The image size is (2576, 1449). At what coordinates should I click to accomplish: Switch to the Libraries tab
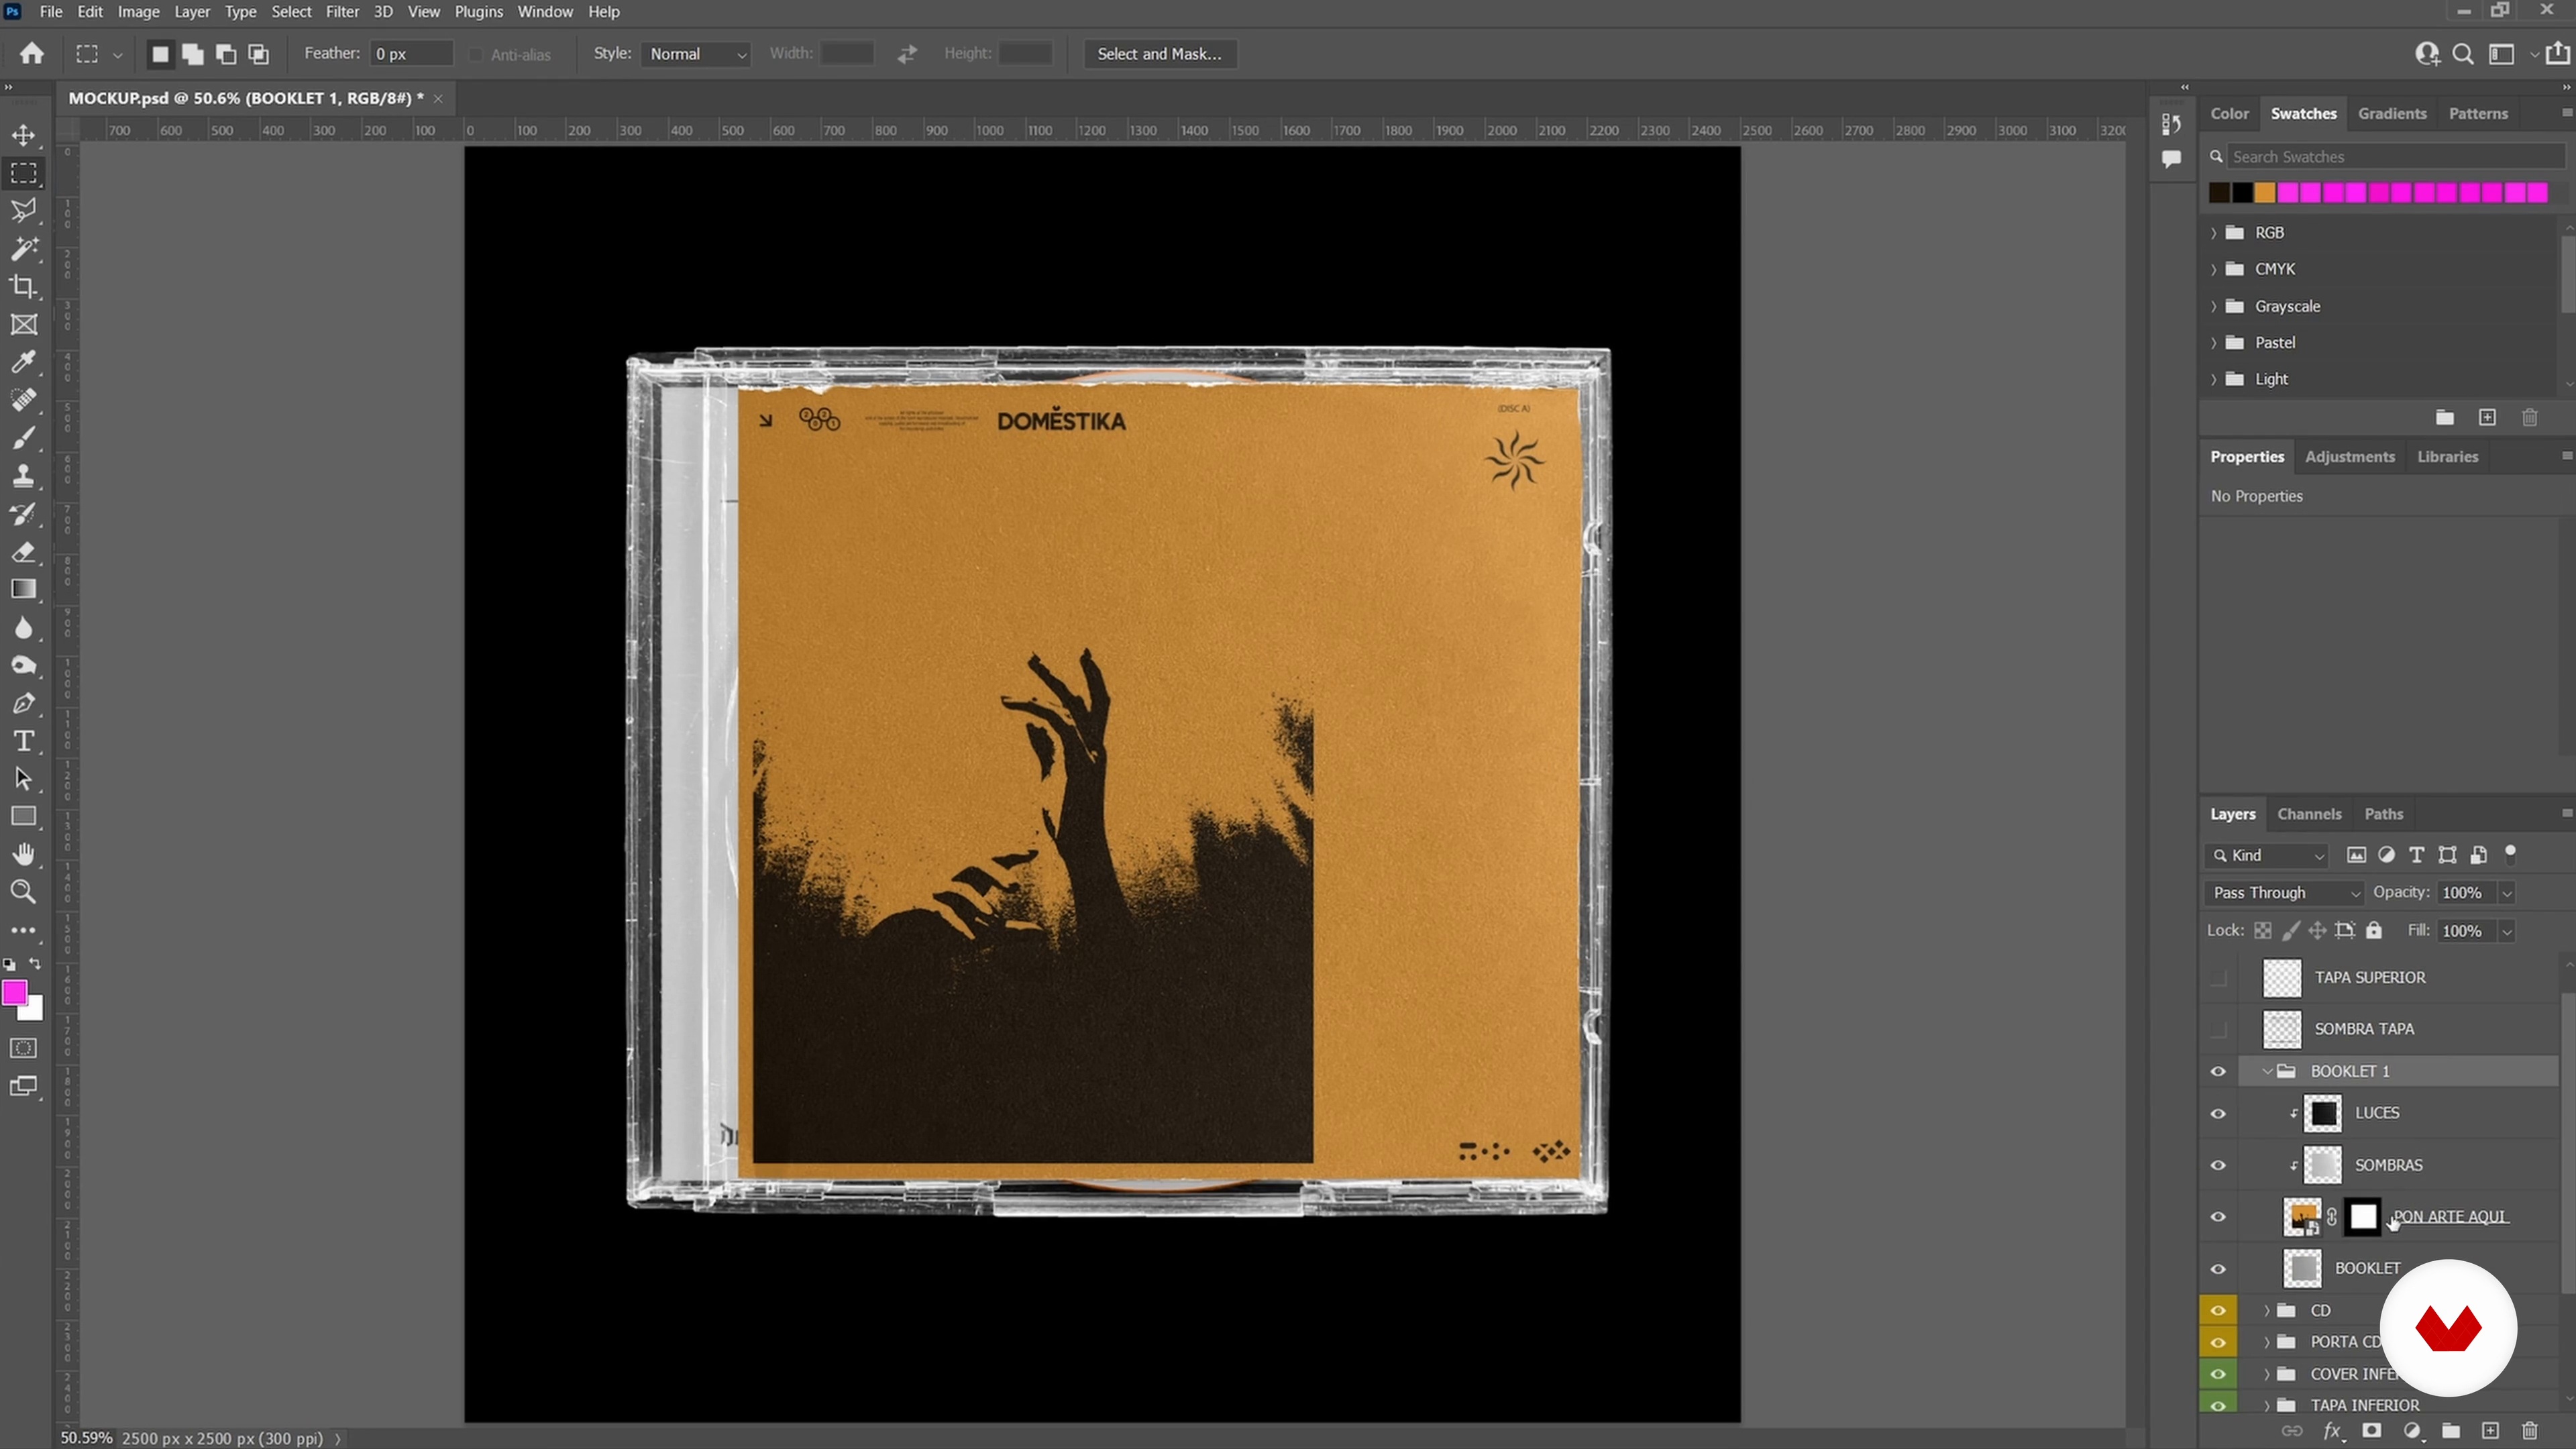(x=2447, y=457)
